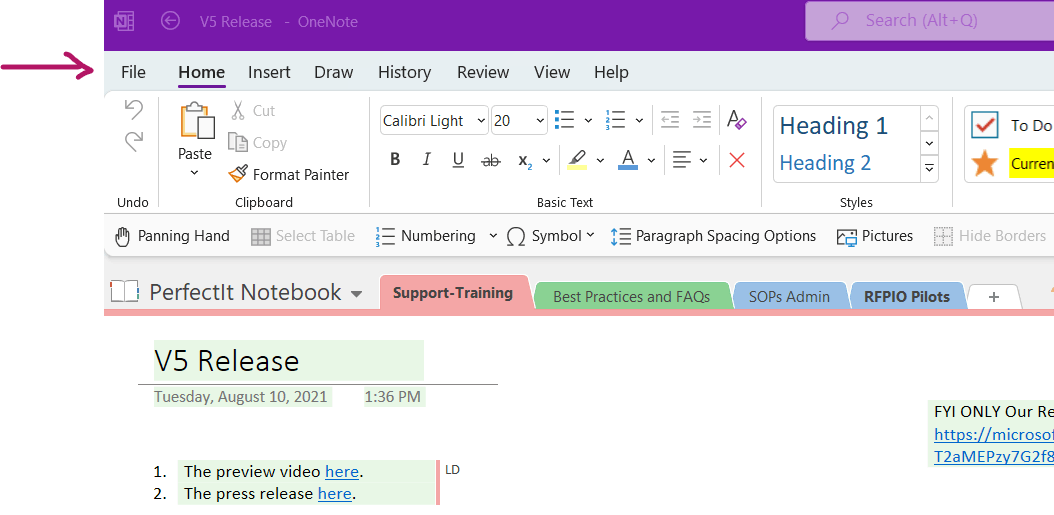Expand the paragraph alignment options arrow

coord(703,160)
